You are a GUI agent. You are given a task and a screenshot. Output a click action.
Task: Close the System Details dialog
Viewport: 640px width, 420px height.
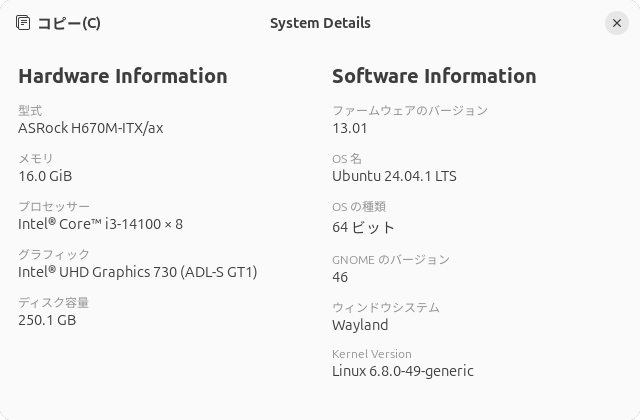pos(617,23)
